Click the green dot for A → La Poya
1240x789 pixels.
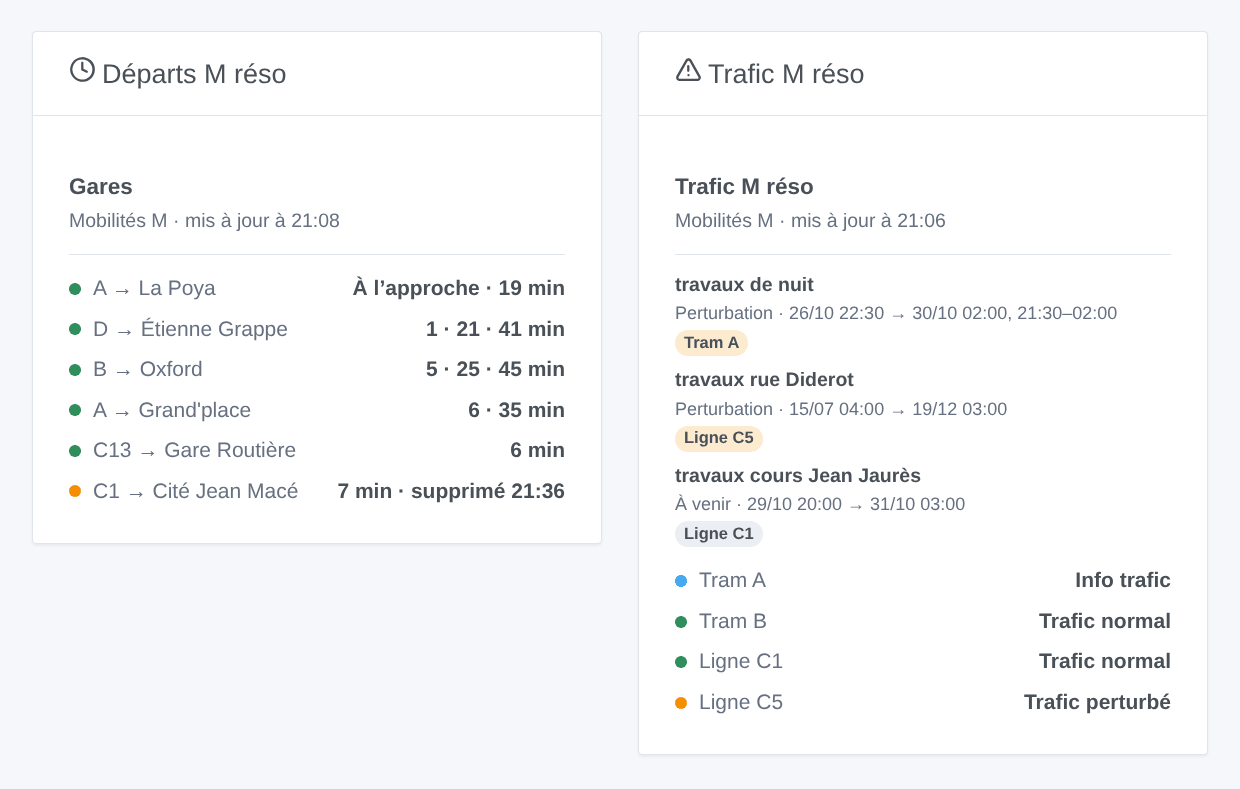[x=75, y=289]
